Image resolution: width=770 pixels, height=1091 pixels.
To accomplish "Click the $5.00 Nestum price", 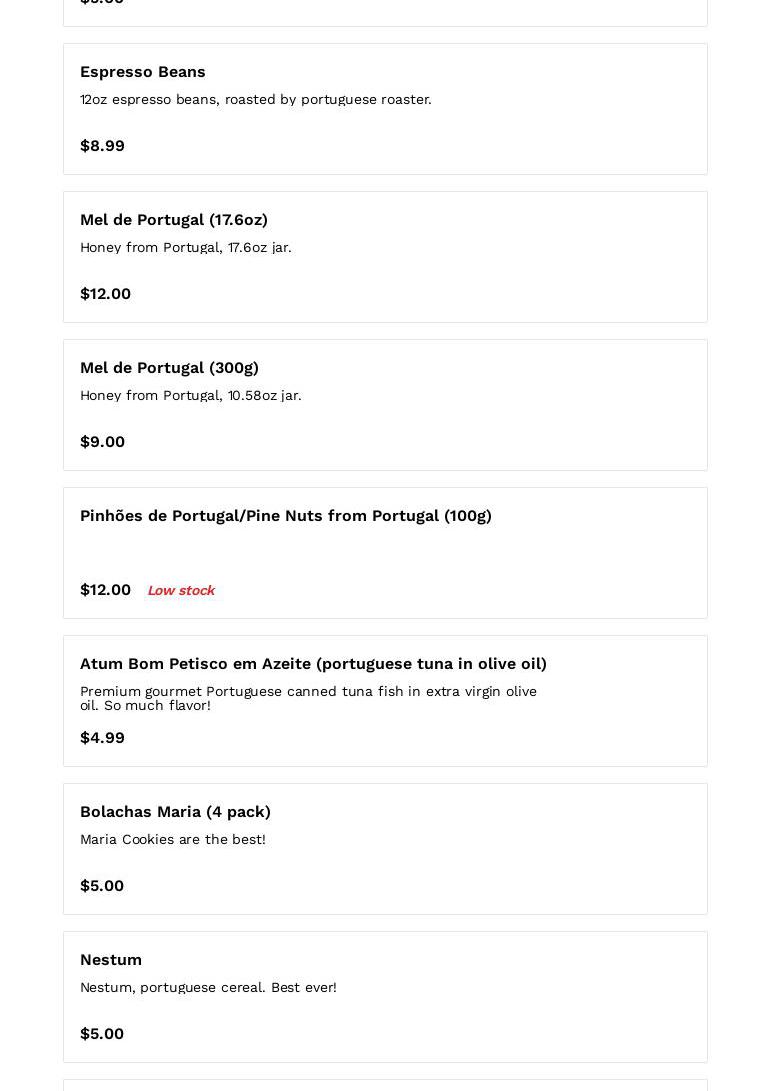I will click(102, 1034).
